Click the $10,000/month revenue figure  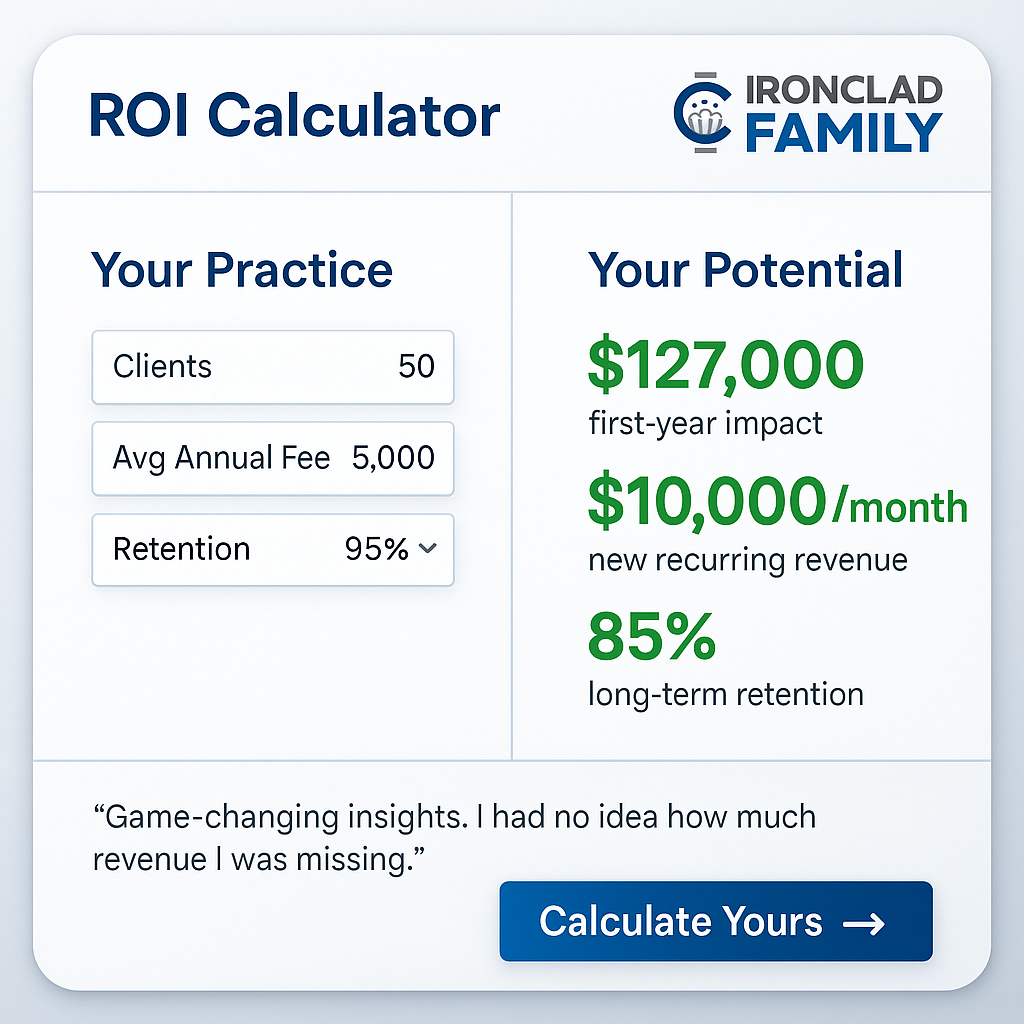778,502
